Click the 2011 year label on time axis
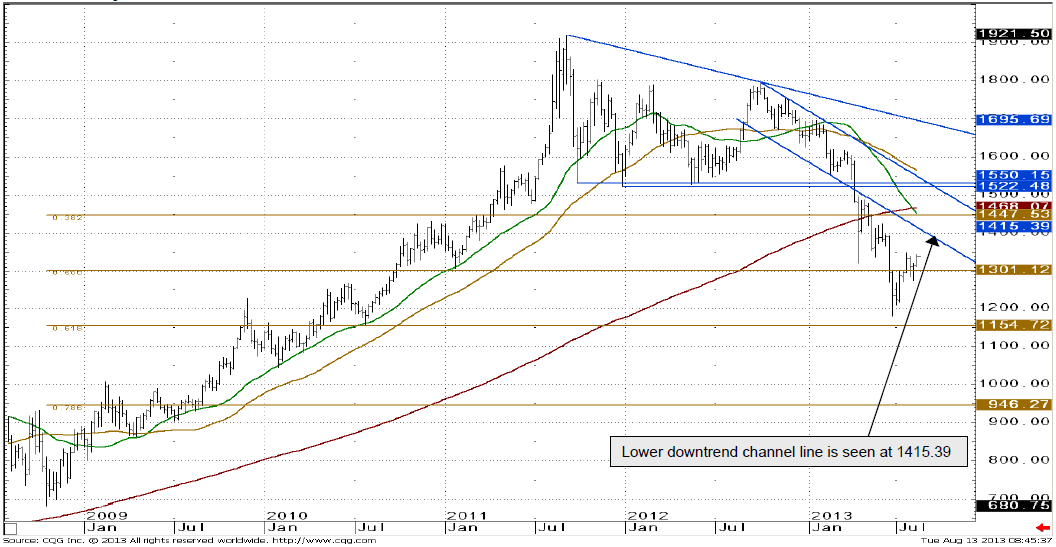 466,515
